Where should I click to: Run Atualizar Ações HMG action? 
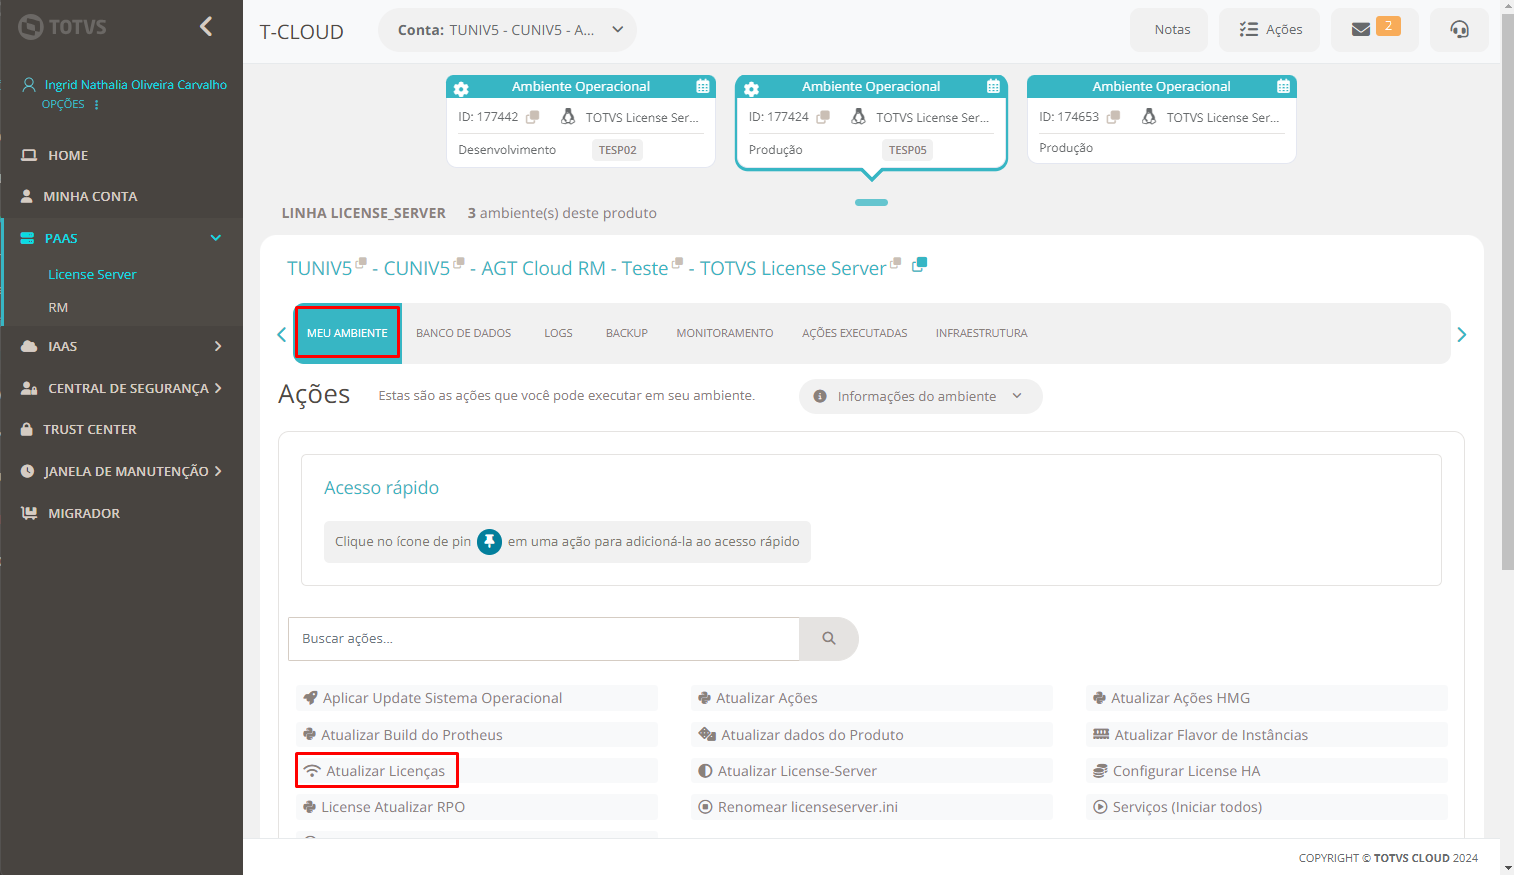pos(1267,698)
